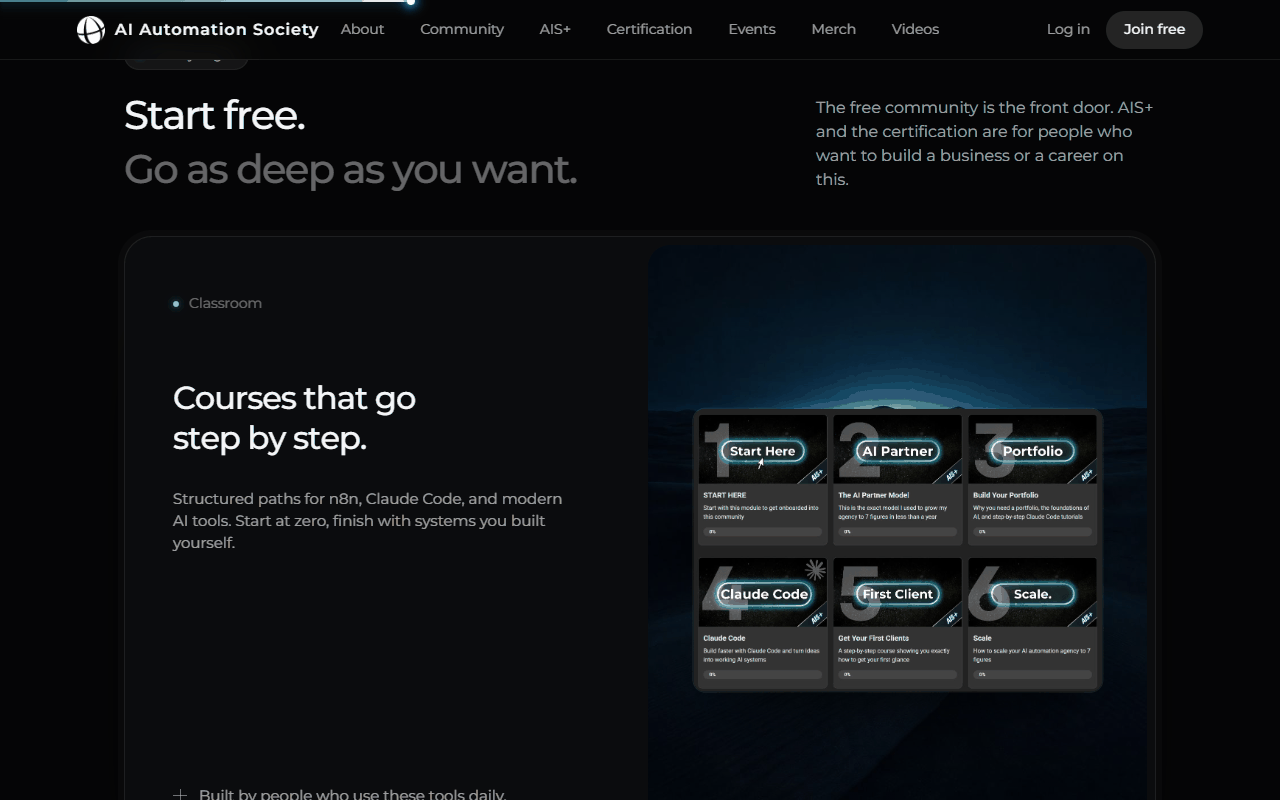Open the Events page link
The image size is (1280, 800).
(752, 29)
